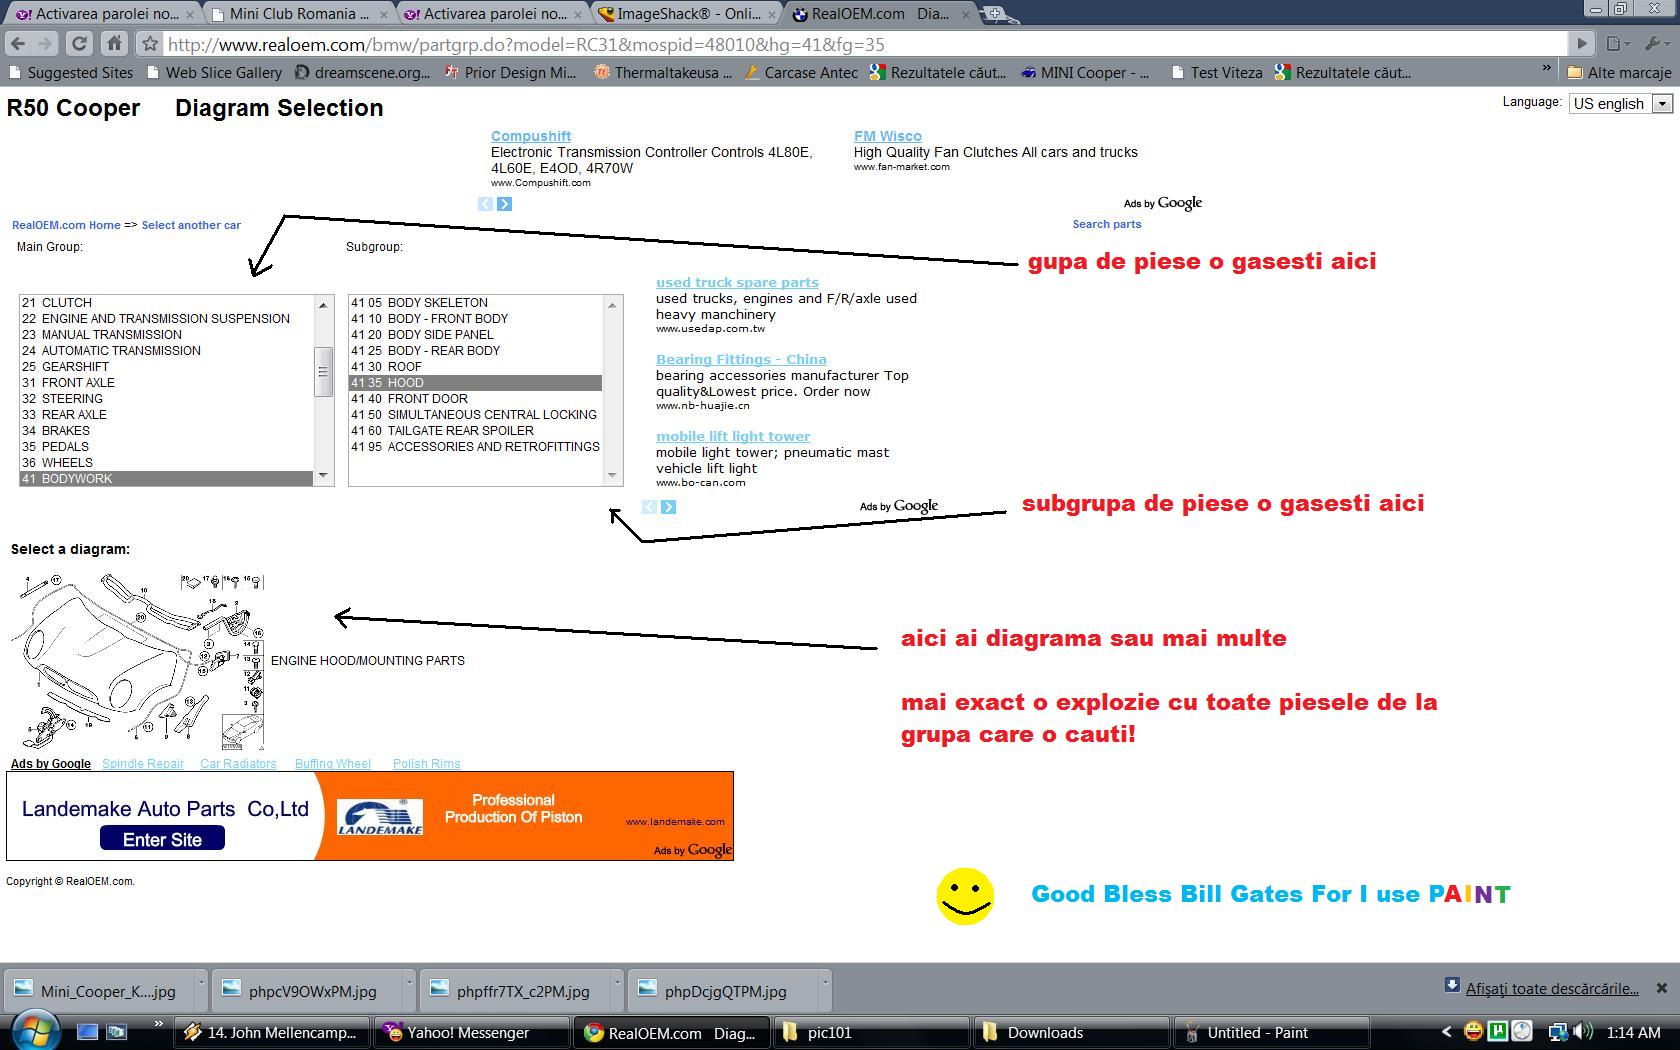Viewport: 1680px width, 1050px height.
Task: Click the Select another car link
Action: (x=191, y=225)
